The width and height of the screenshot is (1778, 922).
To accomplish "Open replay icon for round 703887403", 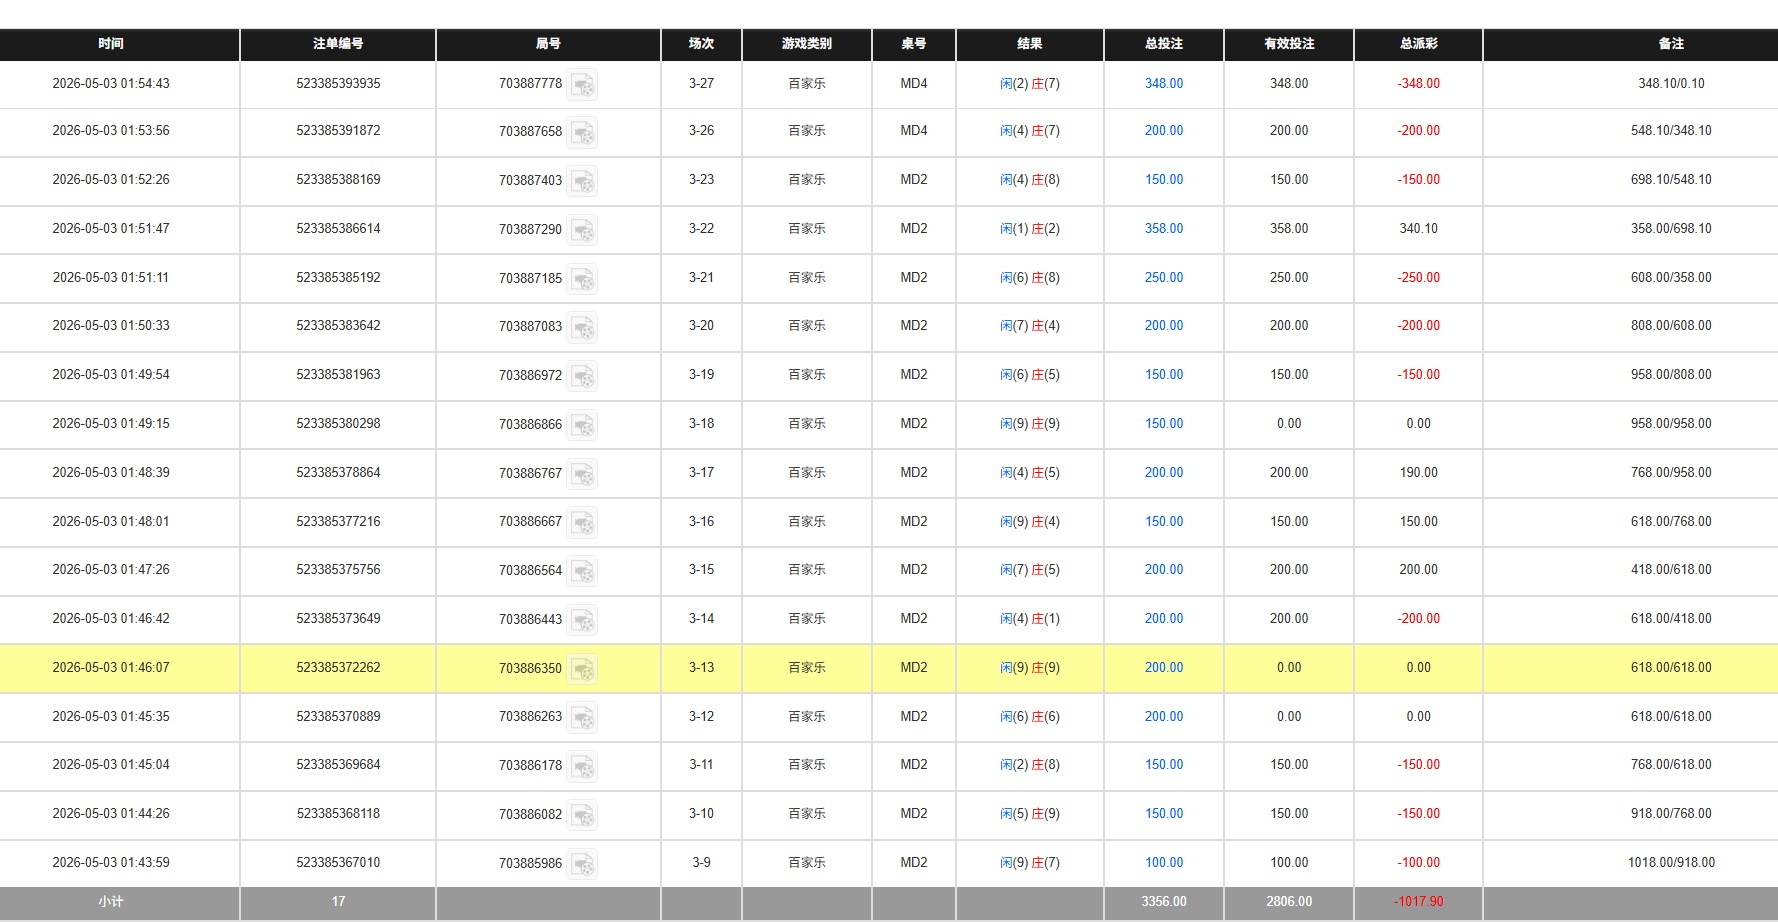I will pyautogui.click(x=583, y=181).
